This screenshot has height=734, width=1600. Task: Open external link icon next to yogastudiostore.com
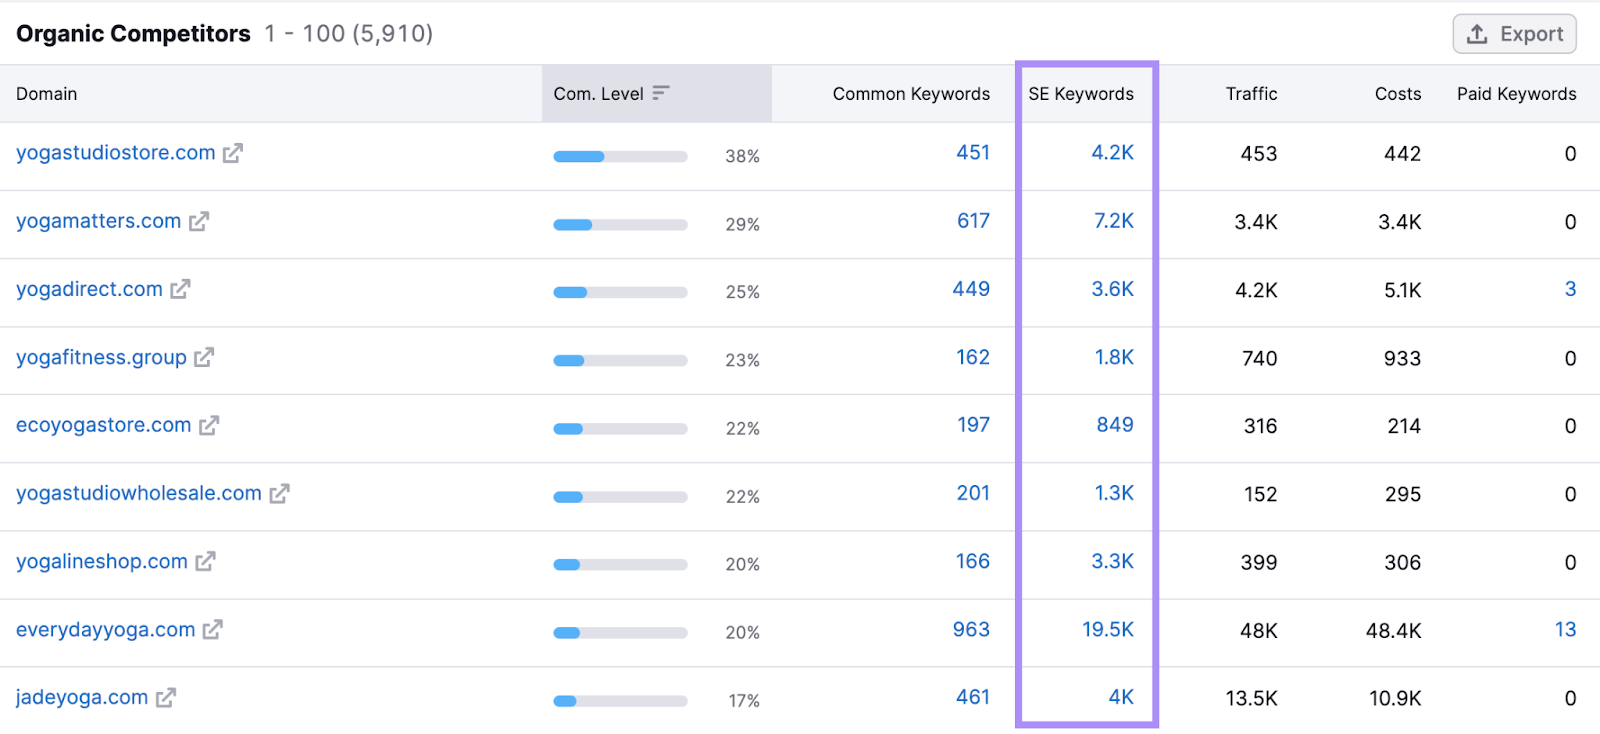233,153
